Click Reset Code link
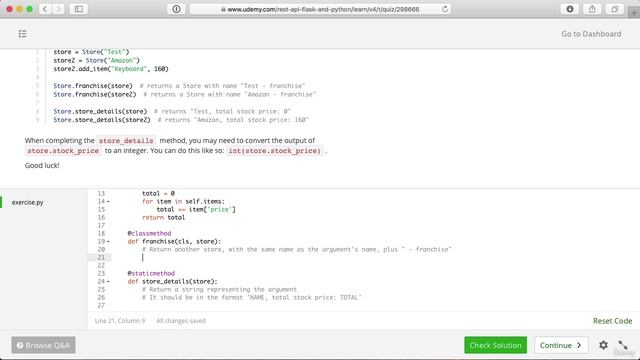The width and height of the screenshot is (640, 360). [x=612, y=321]
